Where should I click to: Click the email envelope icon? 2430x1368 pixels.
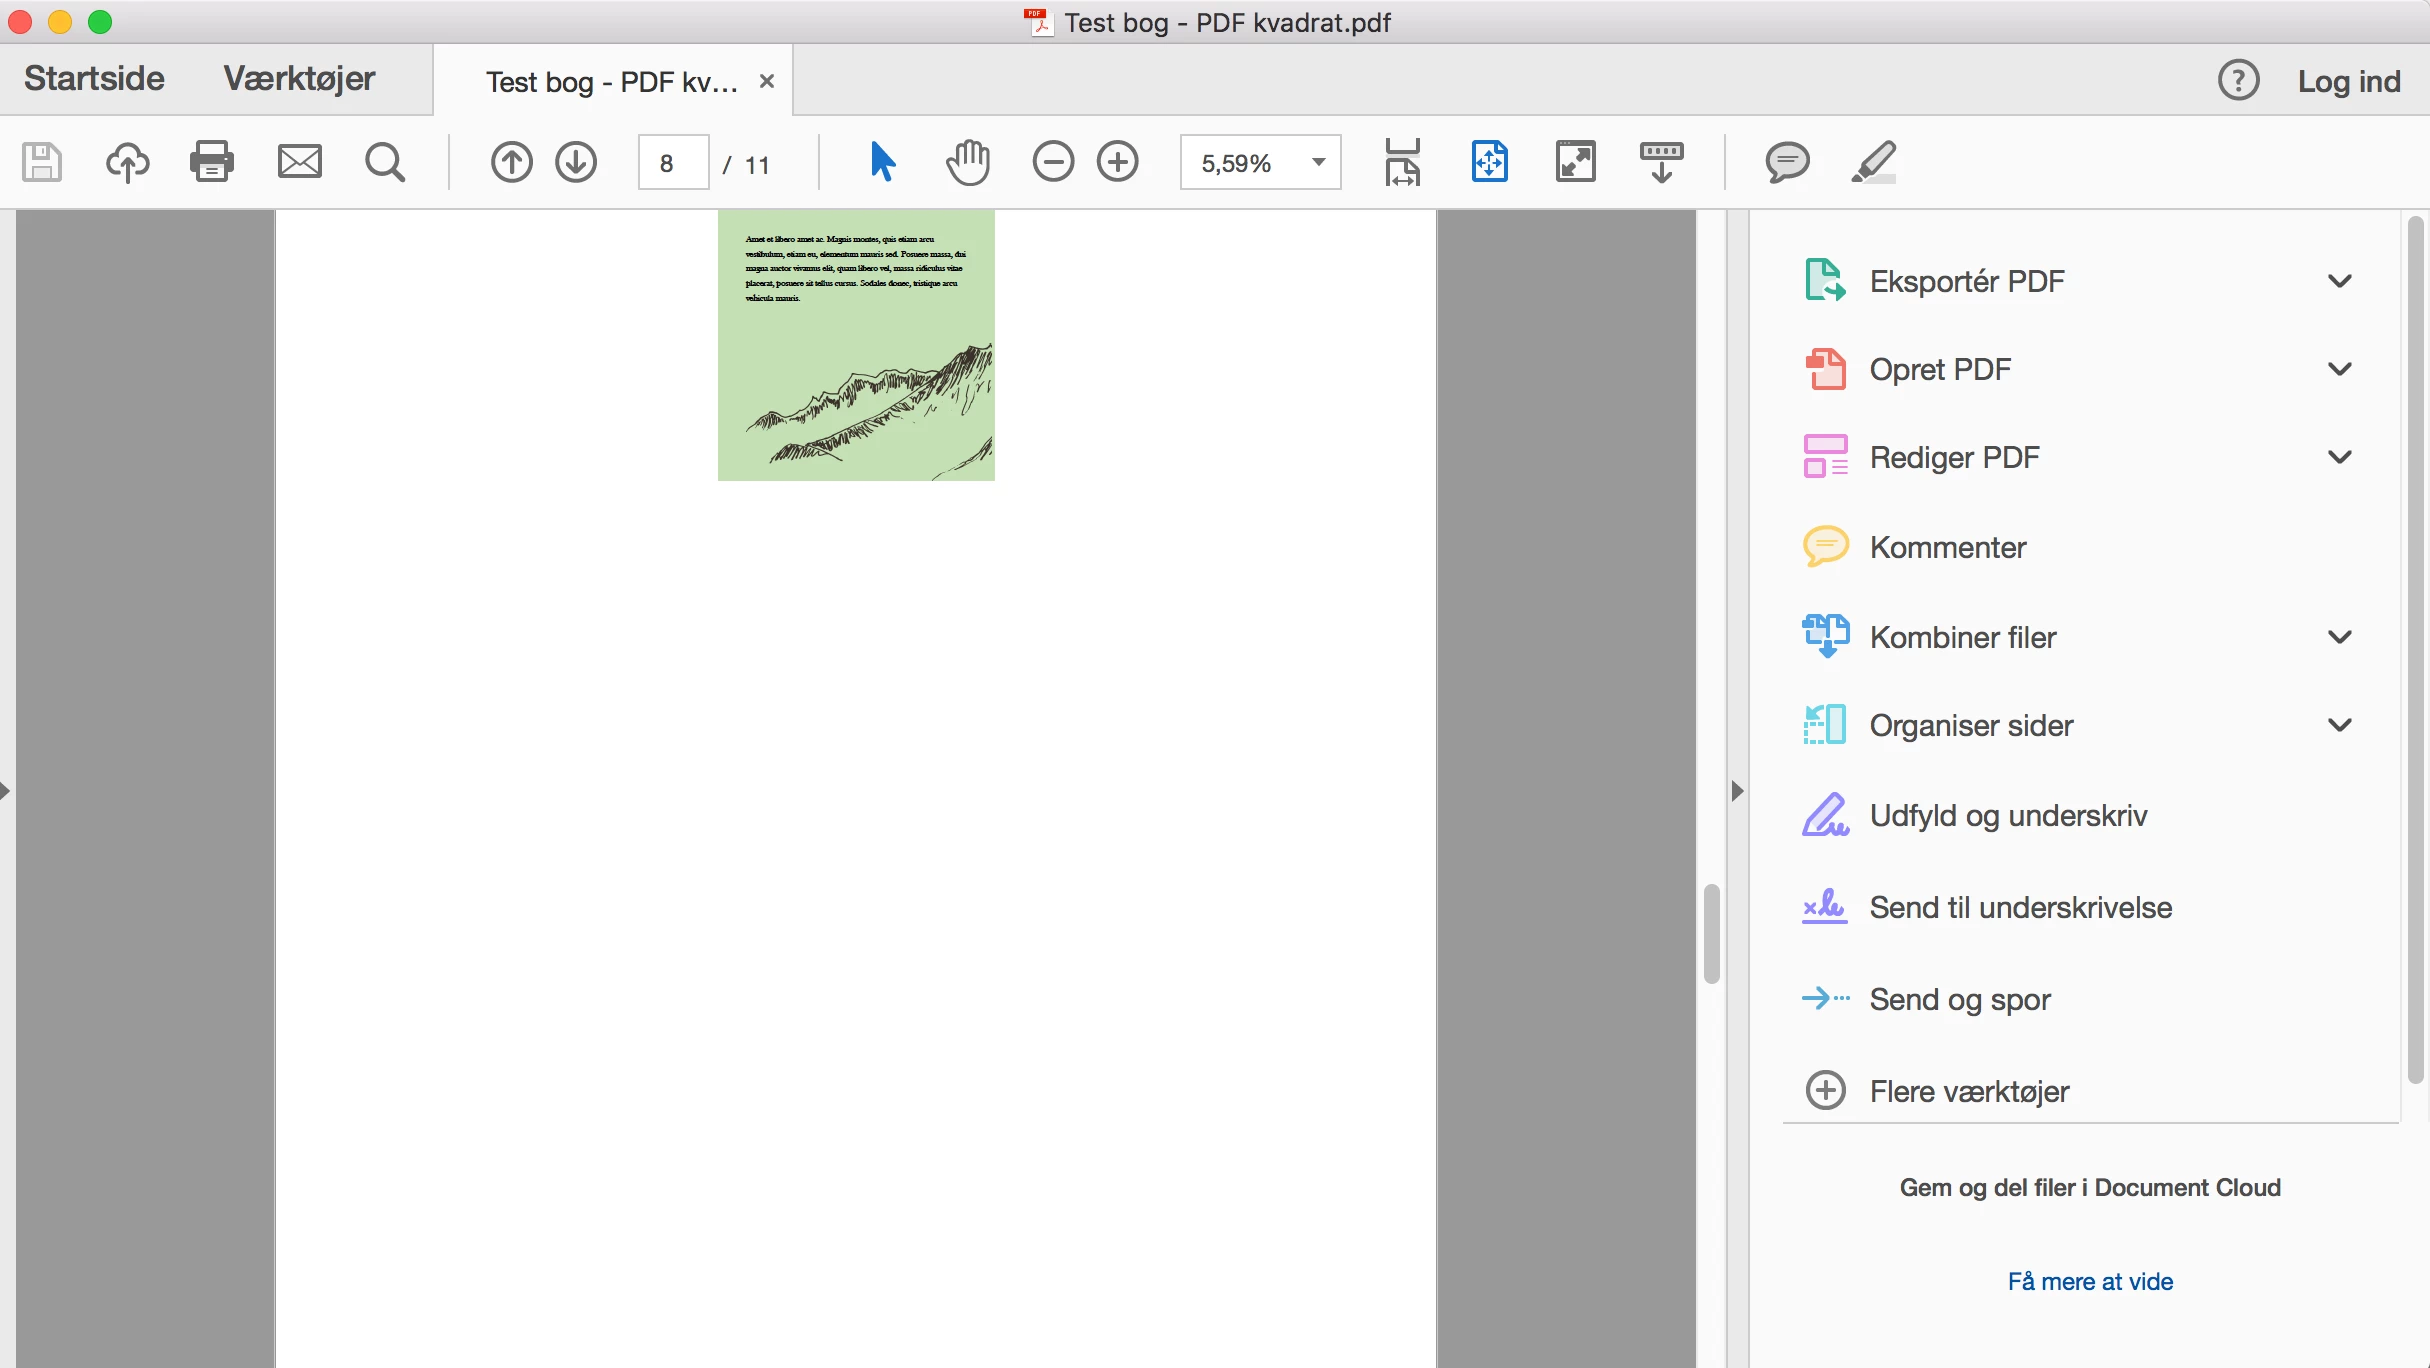[x=299, y=161]
